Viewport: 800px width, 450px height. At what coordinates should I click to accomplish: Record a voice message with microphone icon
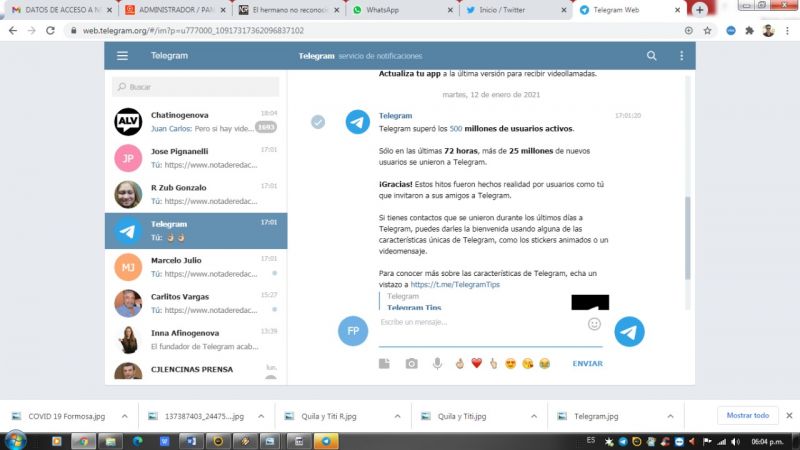(x=437, y=363)
